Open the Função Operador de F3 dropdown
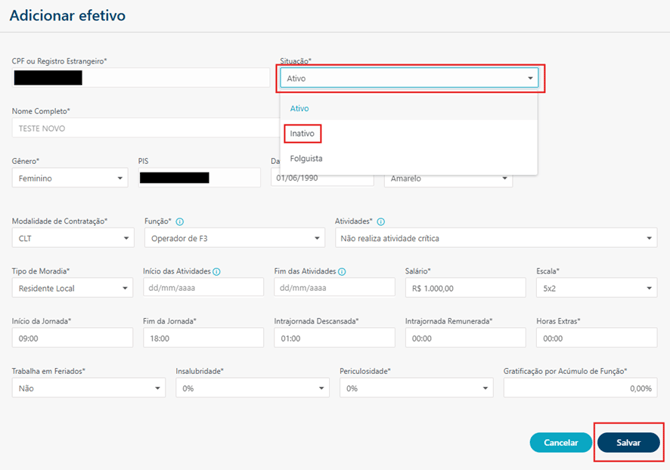Image resolution: width=670 pixels, height=470 pixels. click(x=233, y=238)
